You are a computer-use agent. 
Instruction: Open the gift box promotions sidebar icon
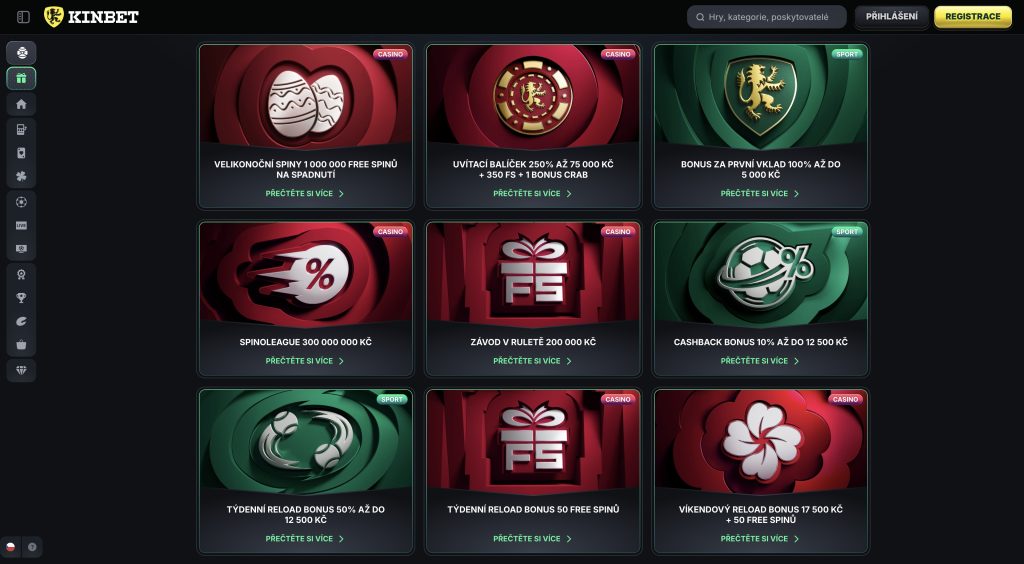[21, 78]
